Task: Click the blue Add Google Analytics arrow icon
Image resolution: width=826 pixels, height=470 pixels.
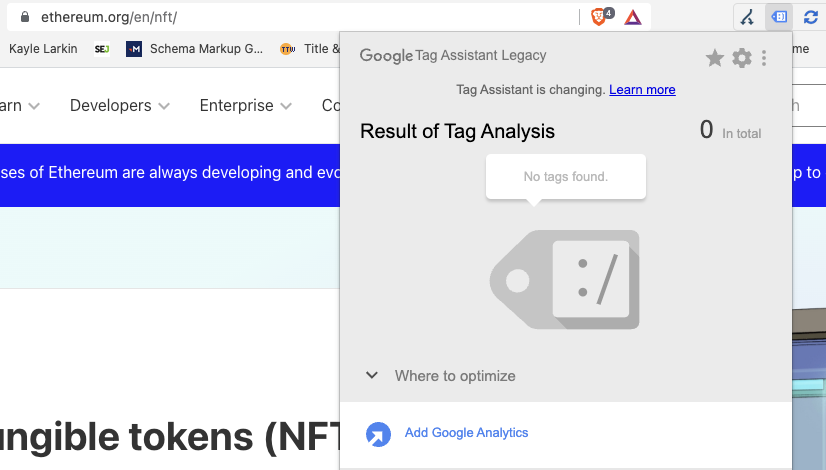Action: 378,434
